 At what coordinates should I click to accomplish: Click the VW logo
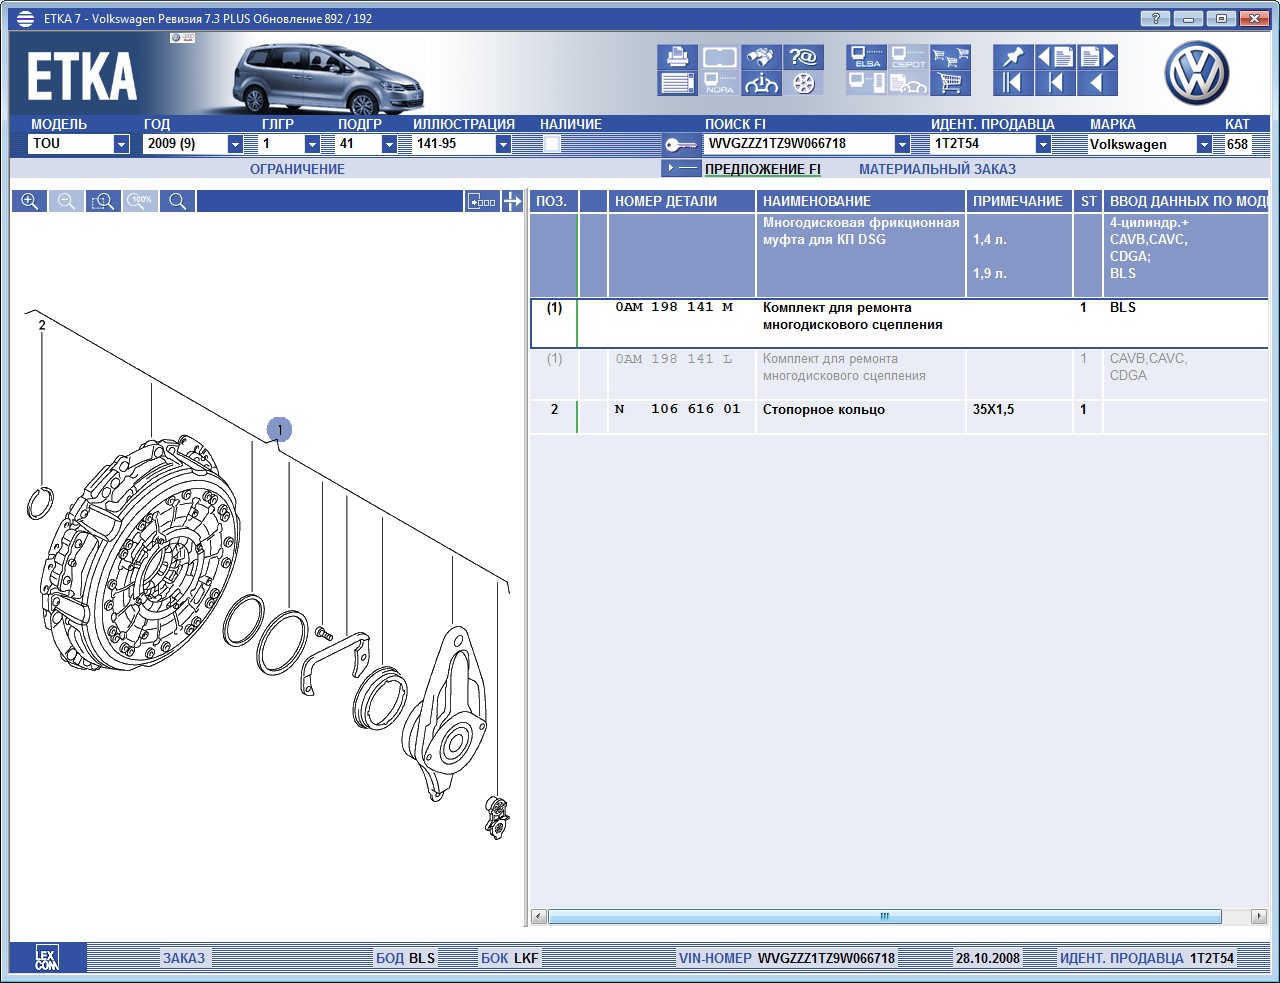[1197, 74]
